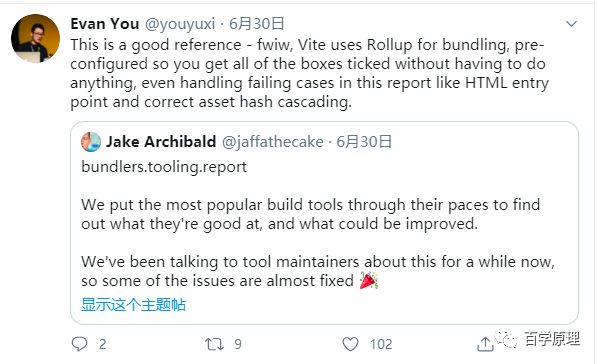Click the like count 102
The image size is (598, 364).
(381, 344)
